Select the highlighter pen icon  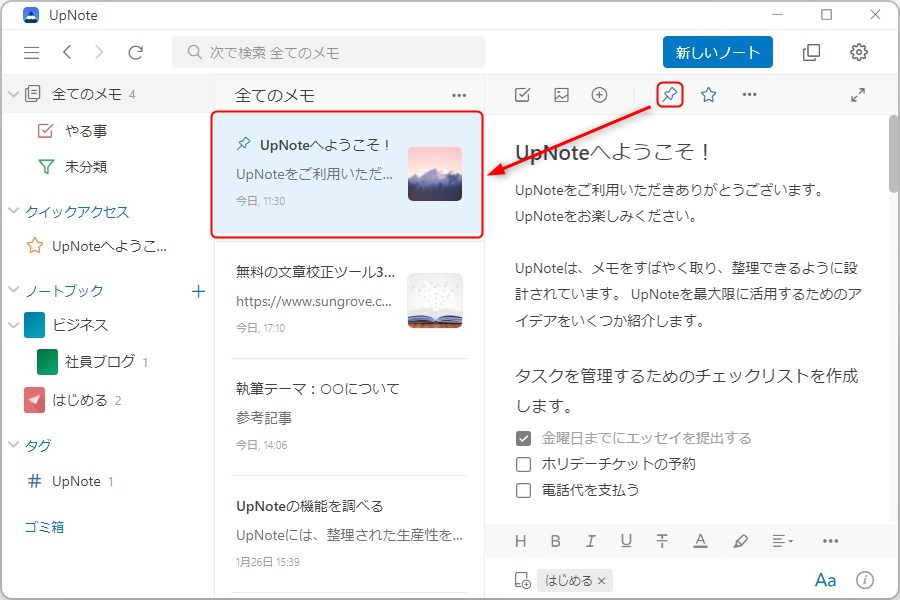pos(740,541)
